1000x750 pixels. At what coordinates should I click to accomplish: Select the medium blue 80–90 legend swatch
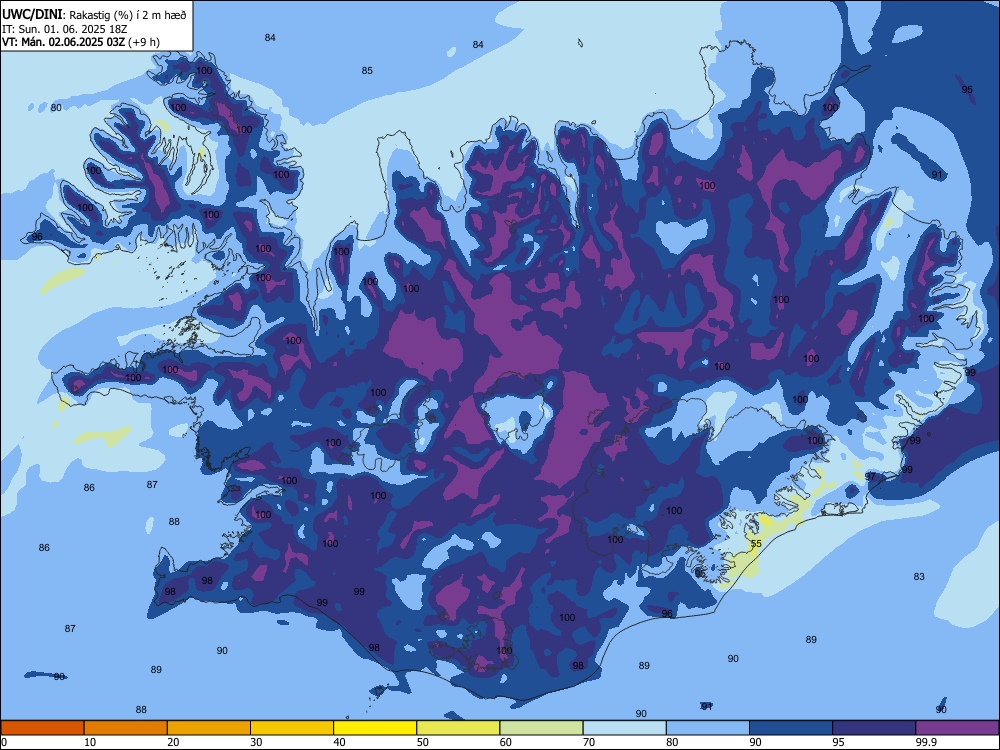[x=708, y=728]
